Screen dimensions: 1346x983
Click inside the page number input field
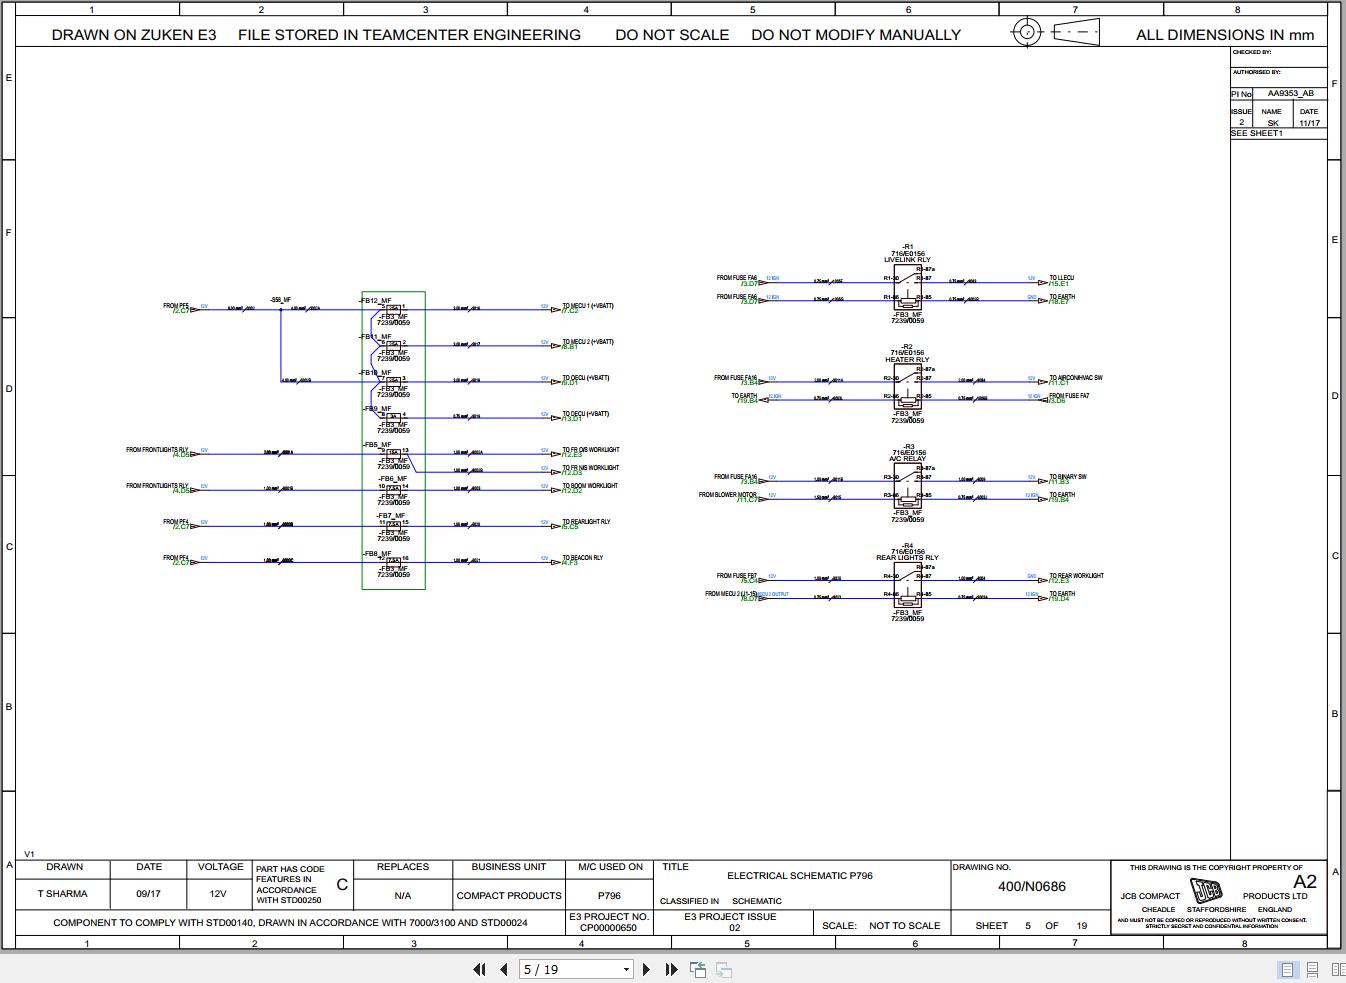pos(560,969)
